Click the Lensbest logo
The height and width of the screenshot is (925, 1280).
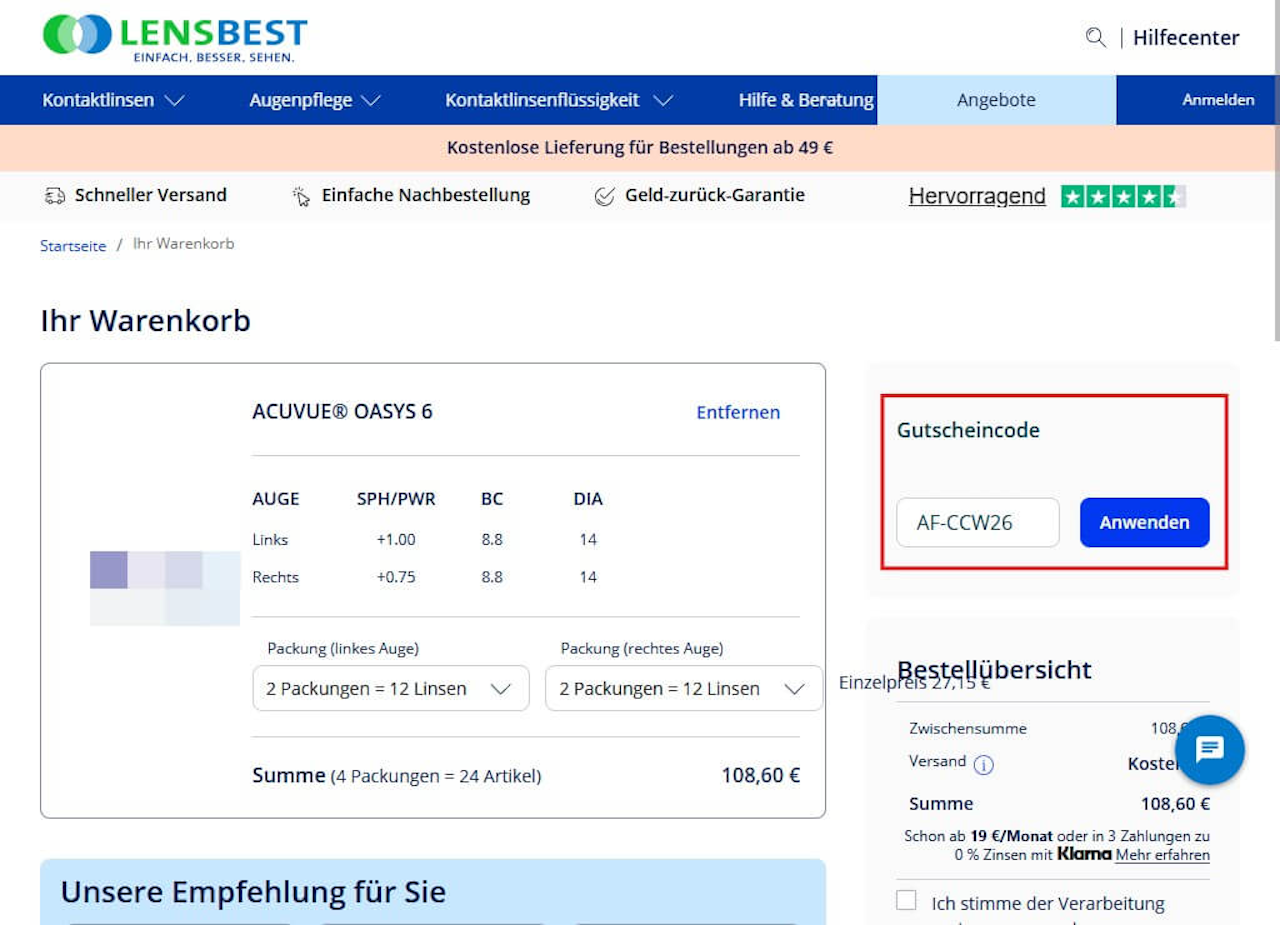pyautogui.click(x=175, y=38)
